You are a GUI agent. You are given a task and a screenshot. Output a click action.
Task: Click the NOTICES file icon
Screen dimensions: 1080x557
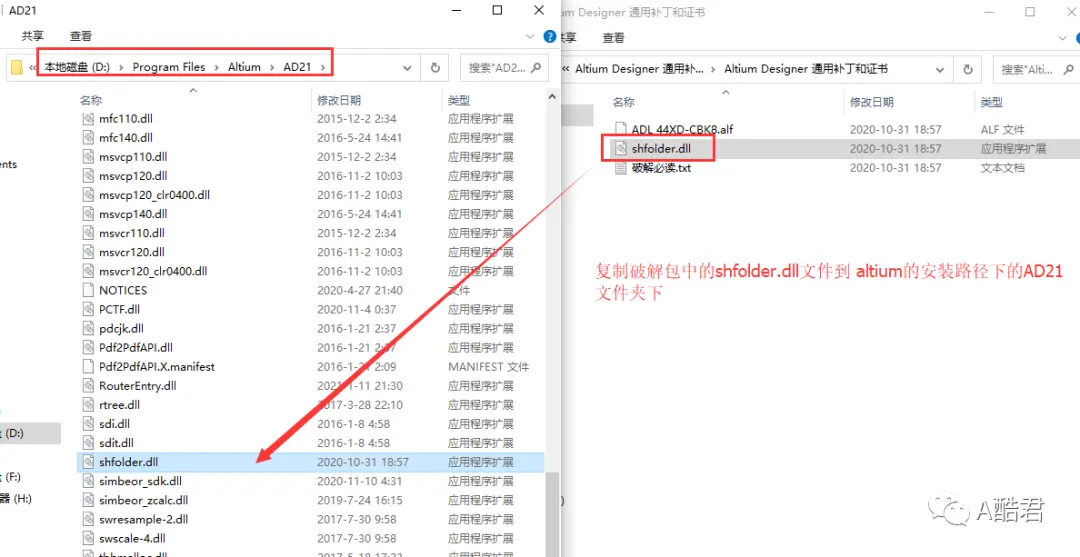(x=87, y=290)
